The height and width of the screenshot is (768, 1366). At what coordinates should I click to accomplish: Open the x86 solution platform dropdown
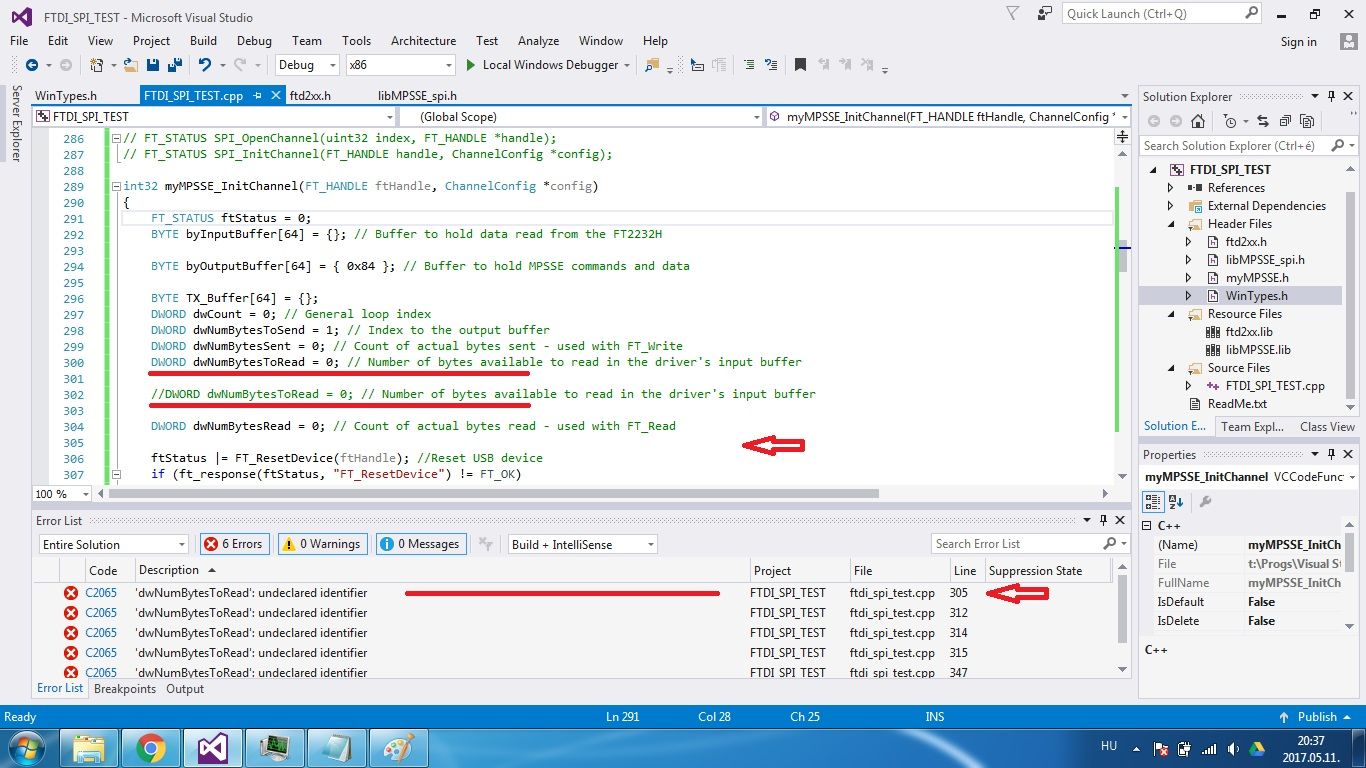click(400, 65)
